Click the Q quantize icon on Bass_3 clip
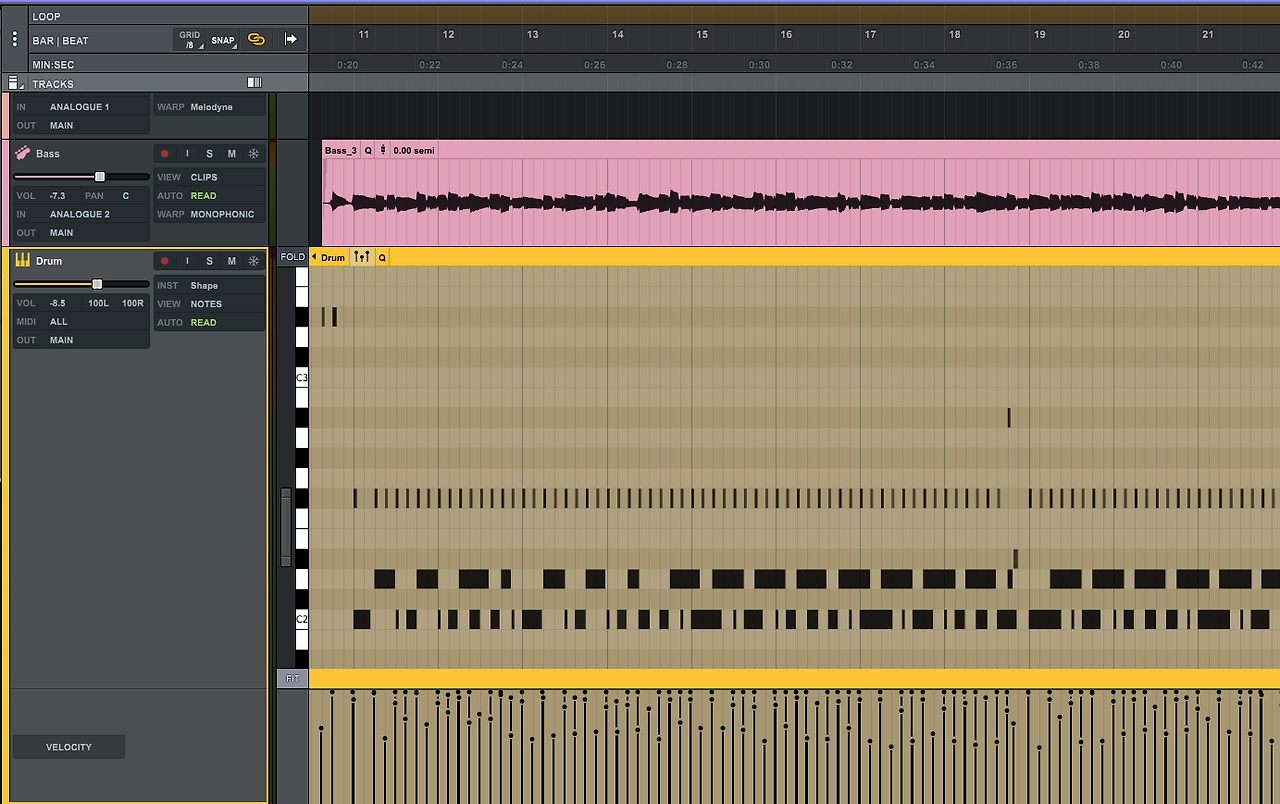 [x=368, y=150]
